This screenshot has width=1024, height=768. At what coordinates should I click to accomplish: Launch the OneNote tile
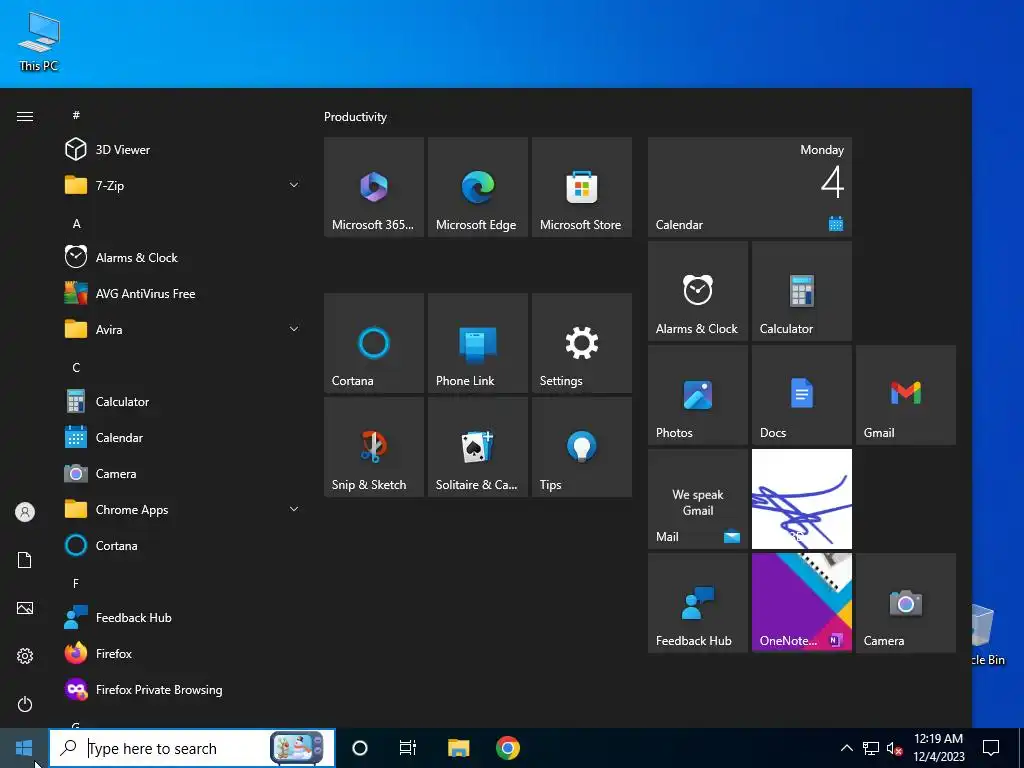(x=802, y=603)
